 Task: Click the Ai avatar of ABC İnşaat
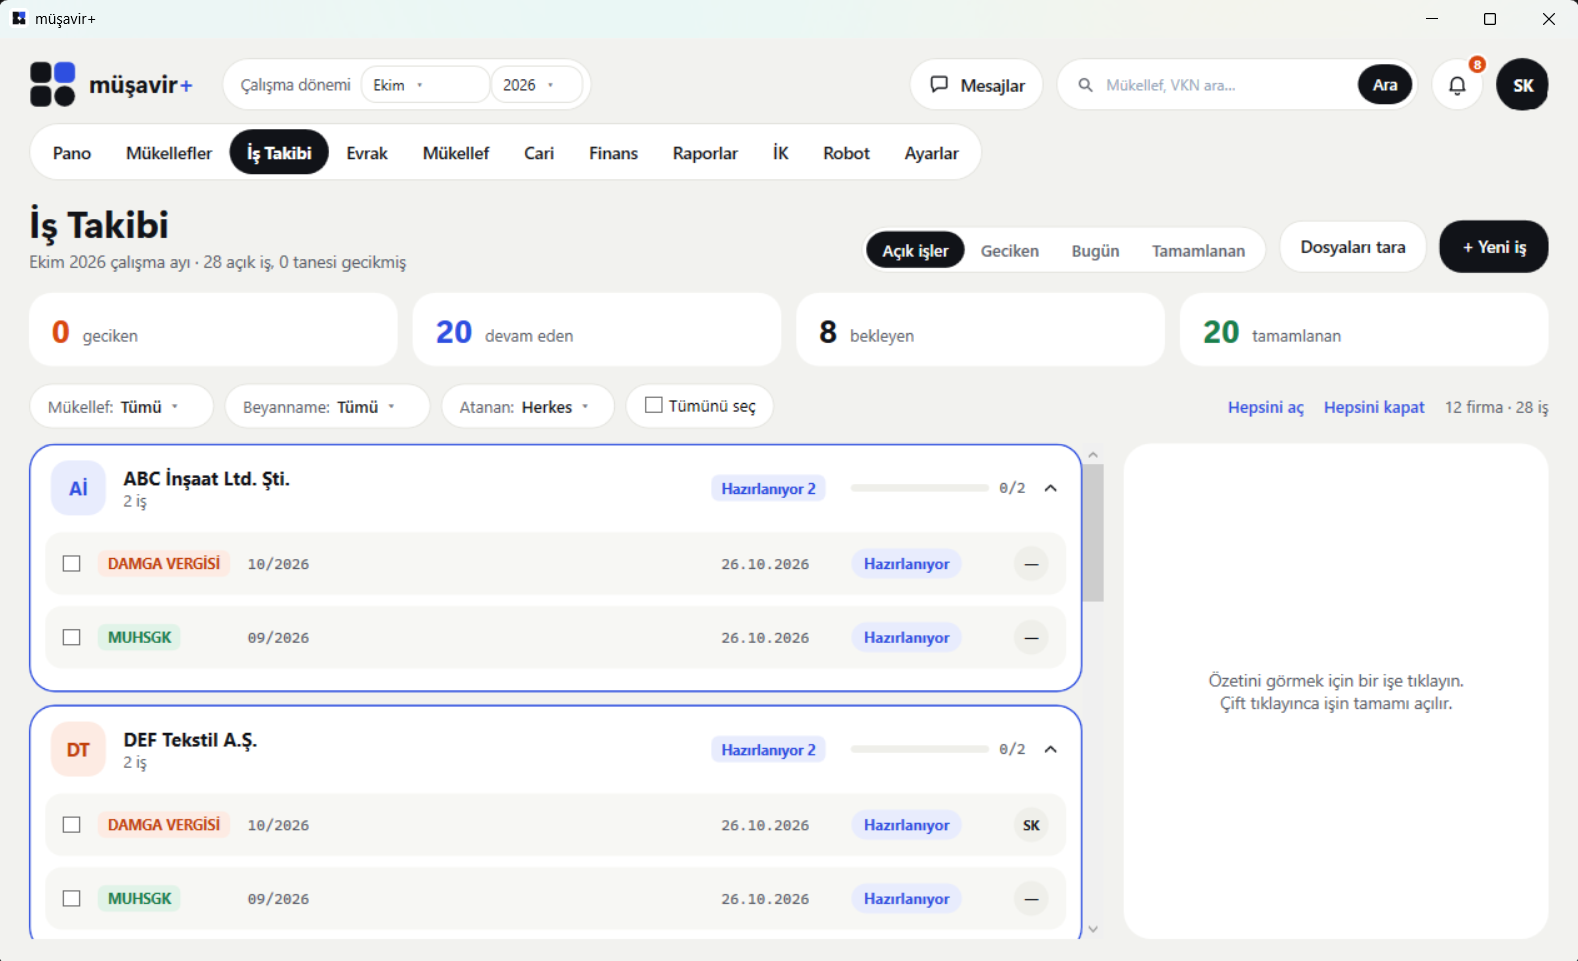tap(78, 488)
